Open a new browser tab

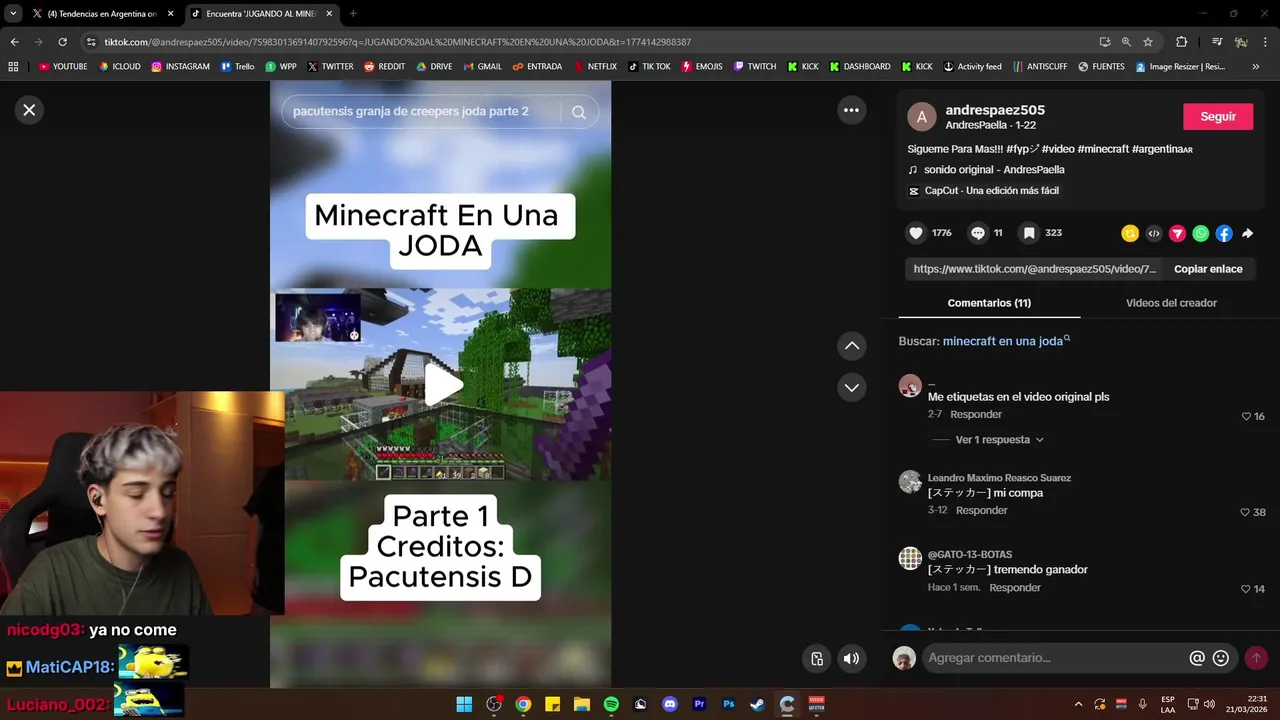(x=353, y=14)
